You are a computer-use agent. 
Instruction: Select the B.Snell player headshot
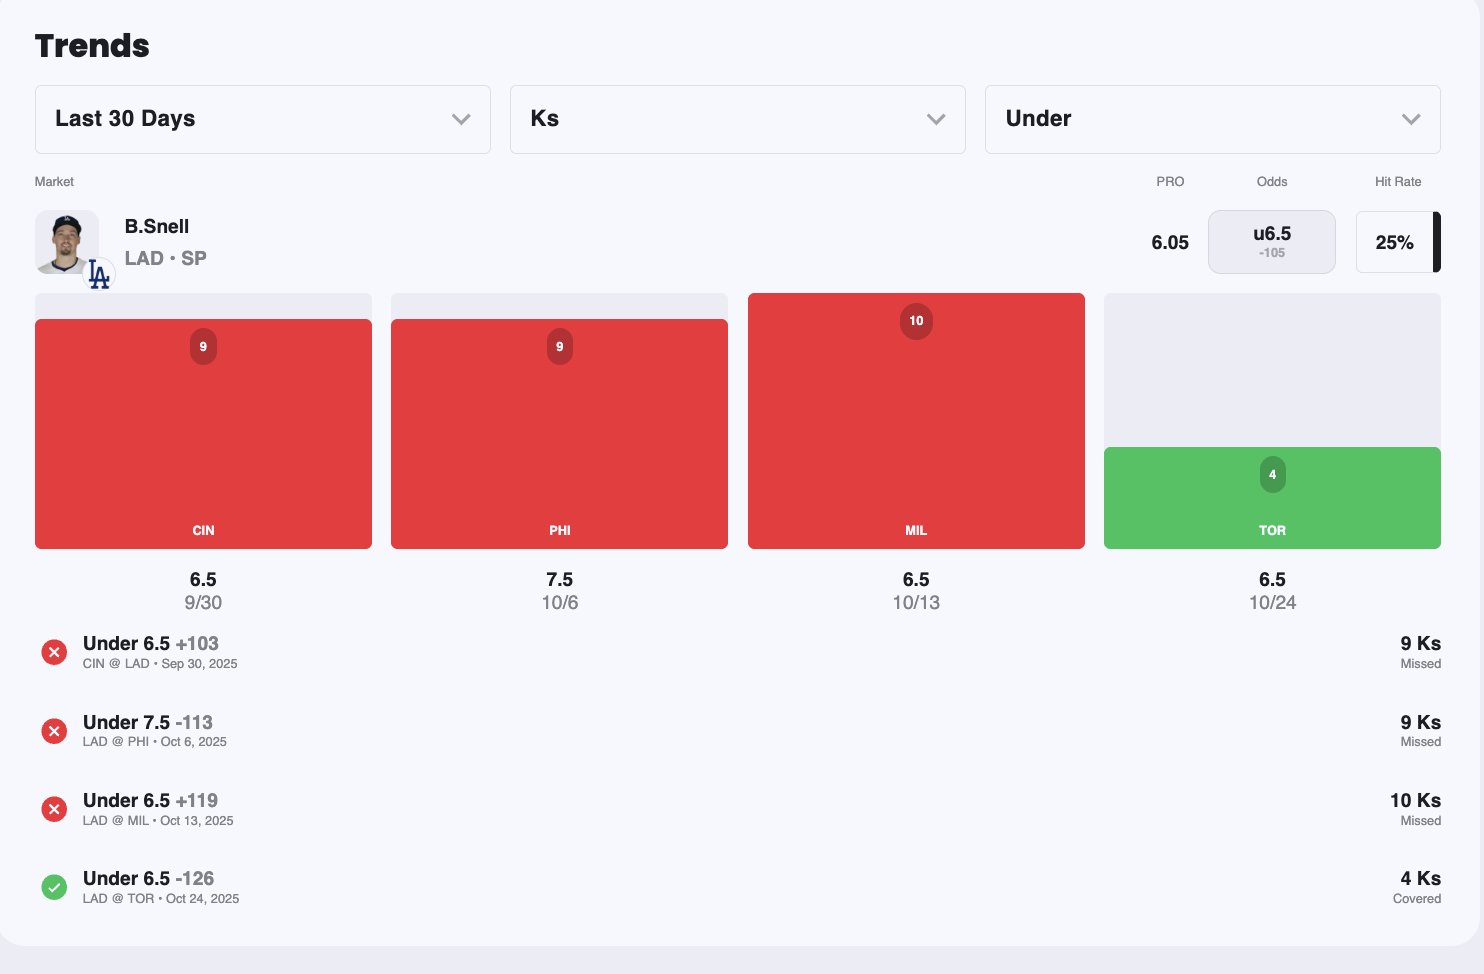click(x=66, y=241)
